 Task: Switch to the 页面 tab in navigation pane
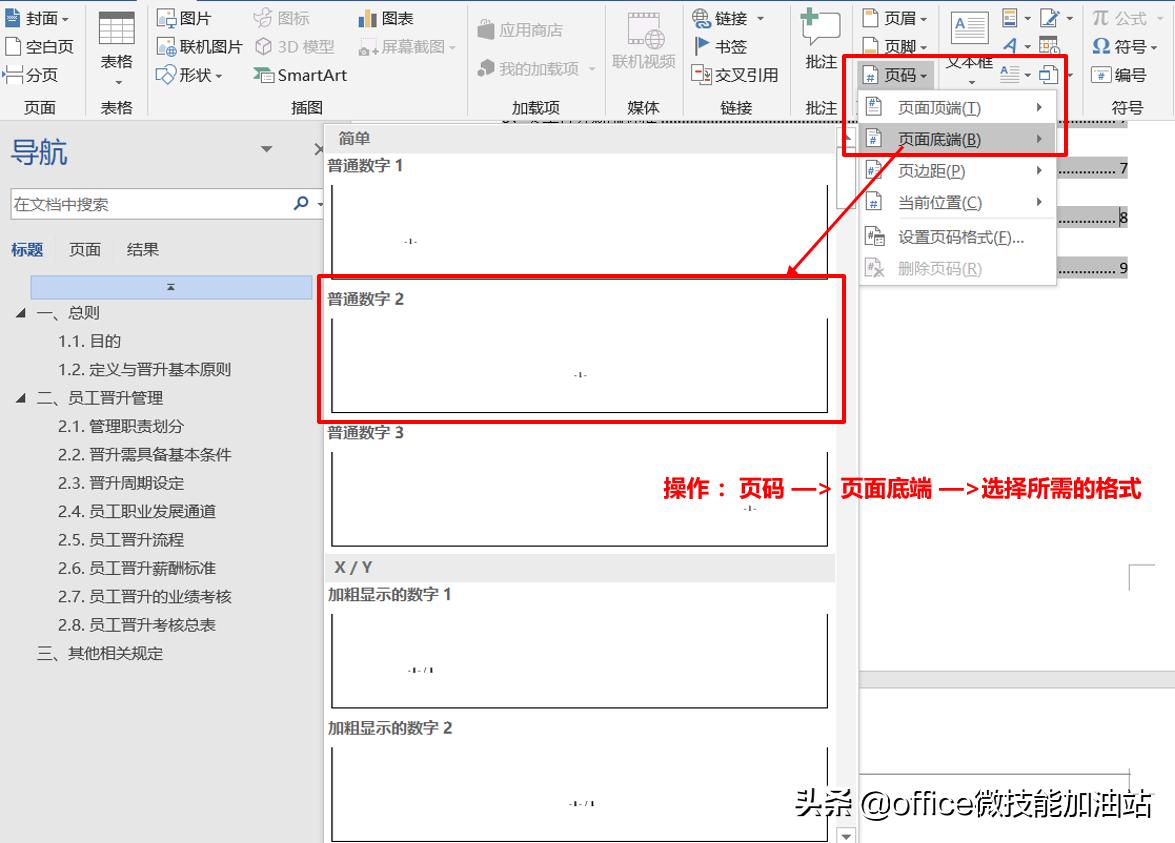coord(84,249)
